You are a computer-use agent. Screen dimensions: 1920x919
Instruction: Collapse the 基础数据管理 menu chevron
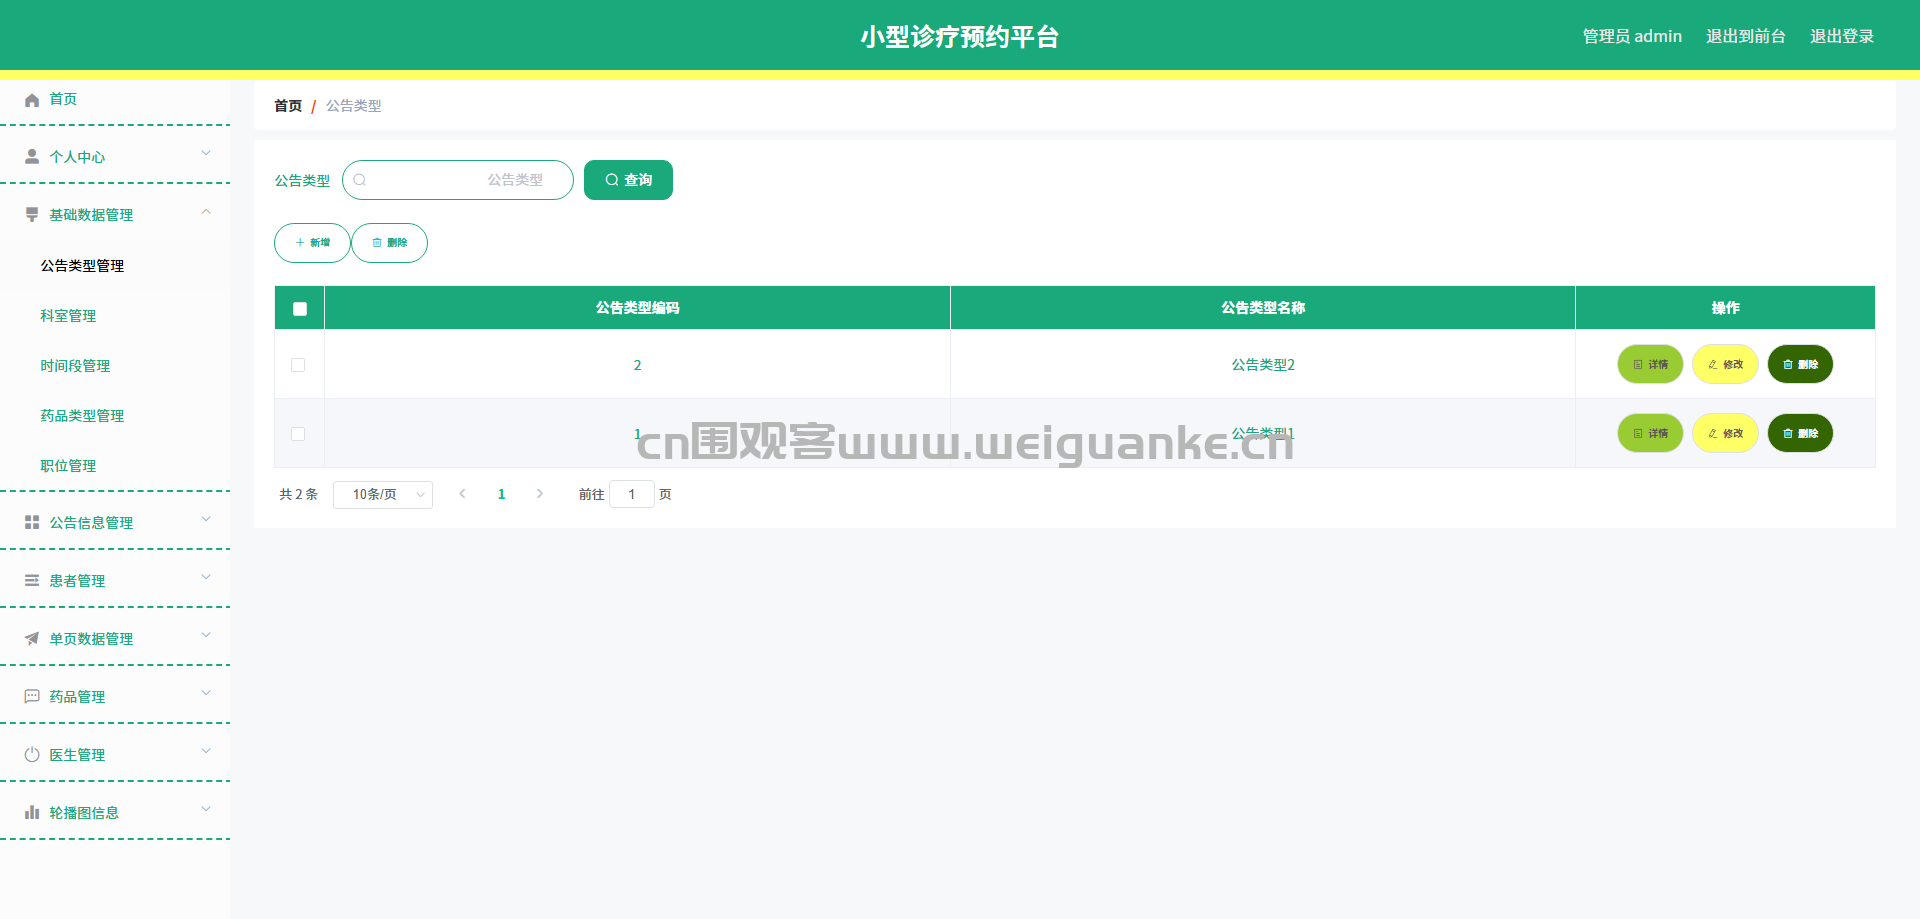tap(206, 211)
